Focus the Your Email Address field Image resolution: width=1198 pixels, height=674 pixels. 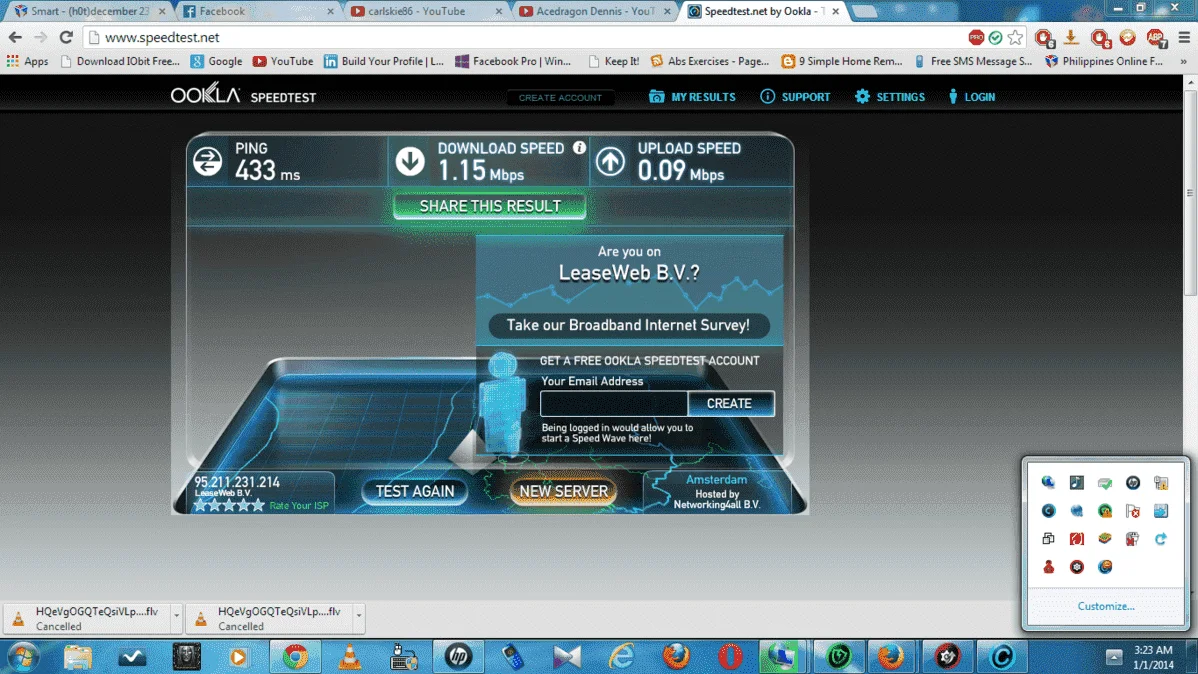pos(614,403)
